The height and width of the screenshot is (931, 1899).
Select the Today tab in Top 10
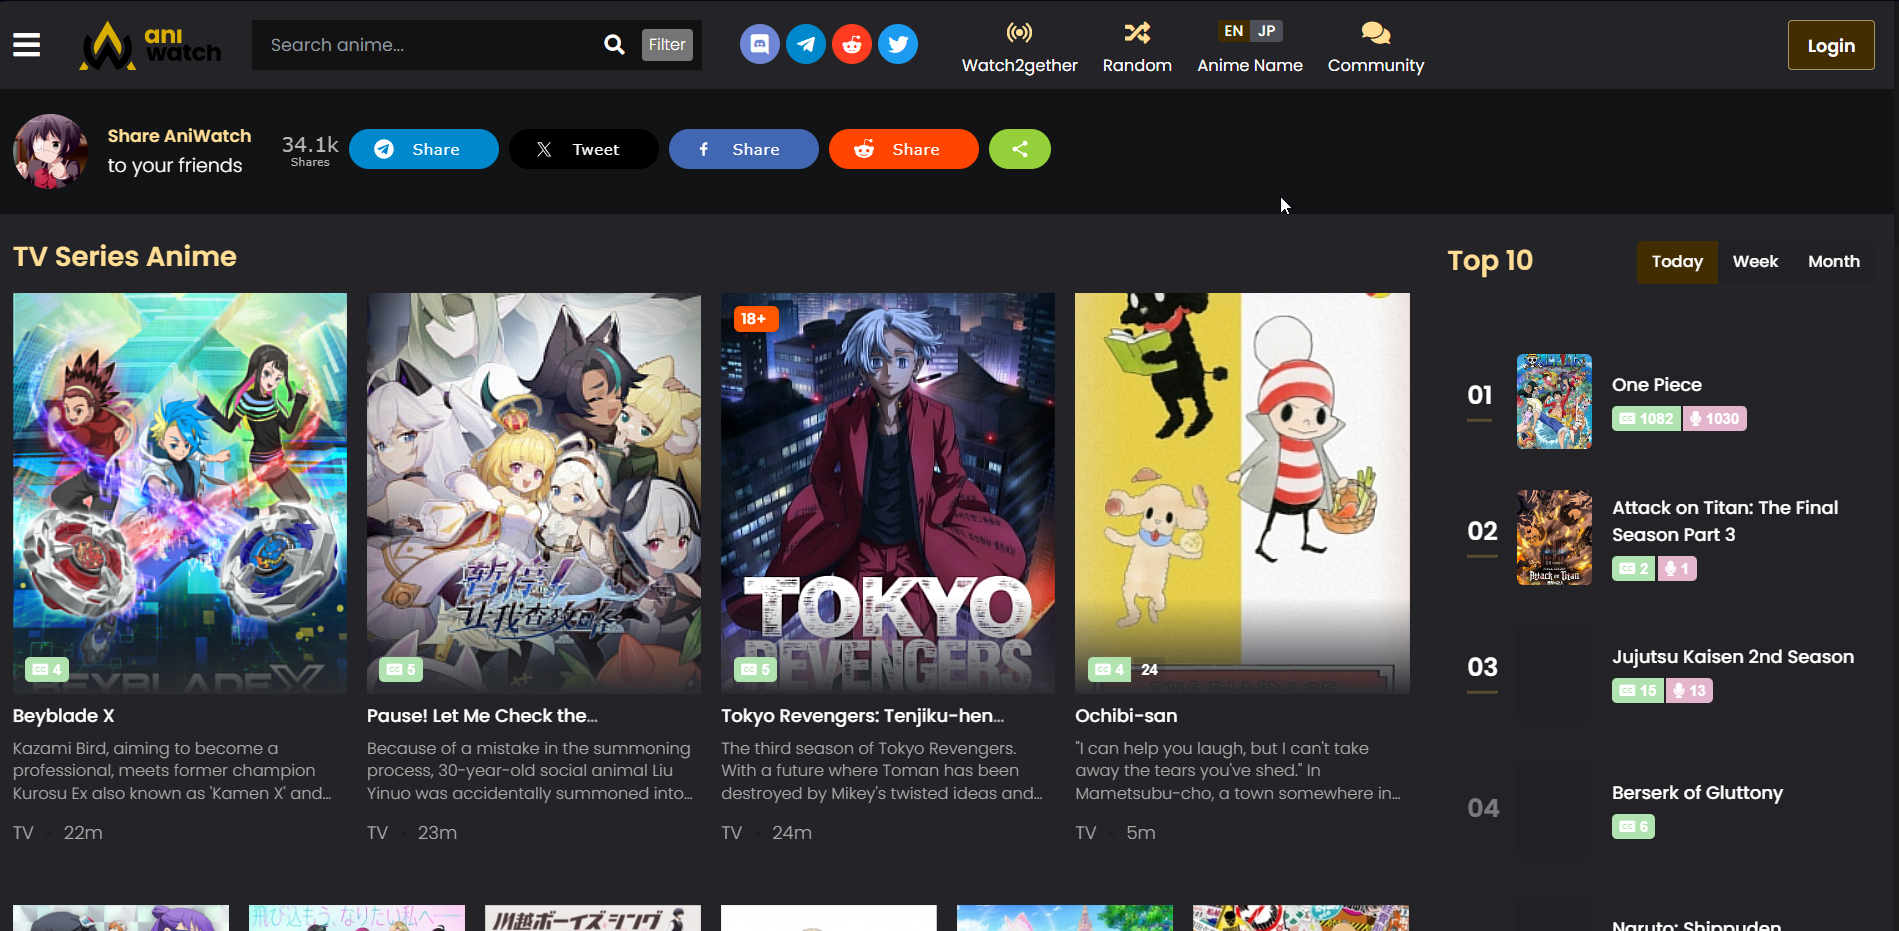pyautogui.click(x=1677, y=262)
